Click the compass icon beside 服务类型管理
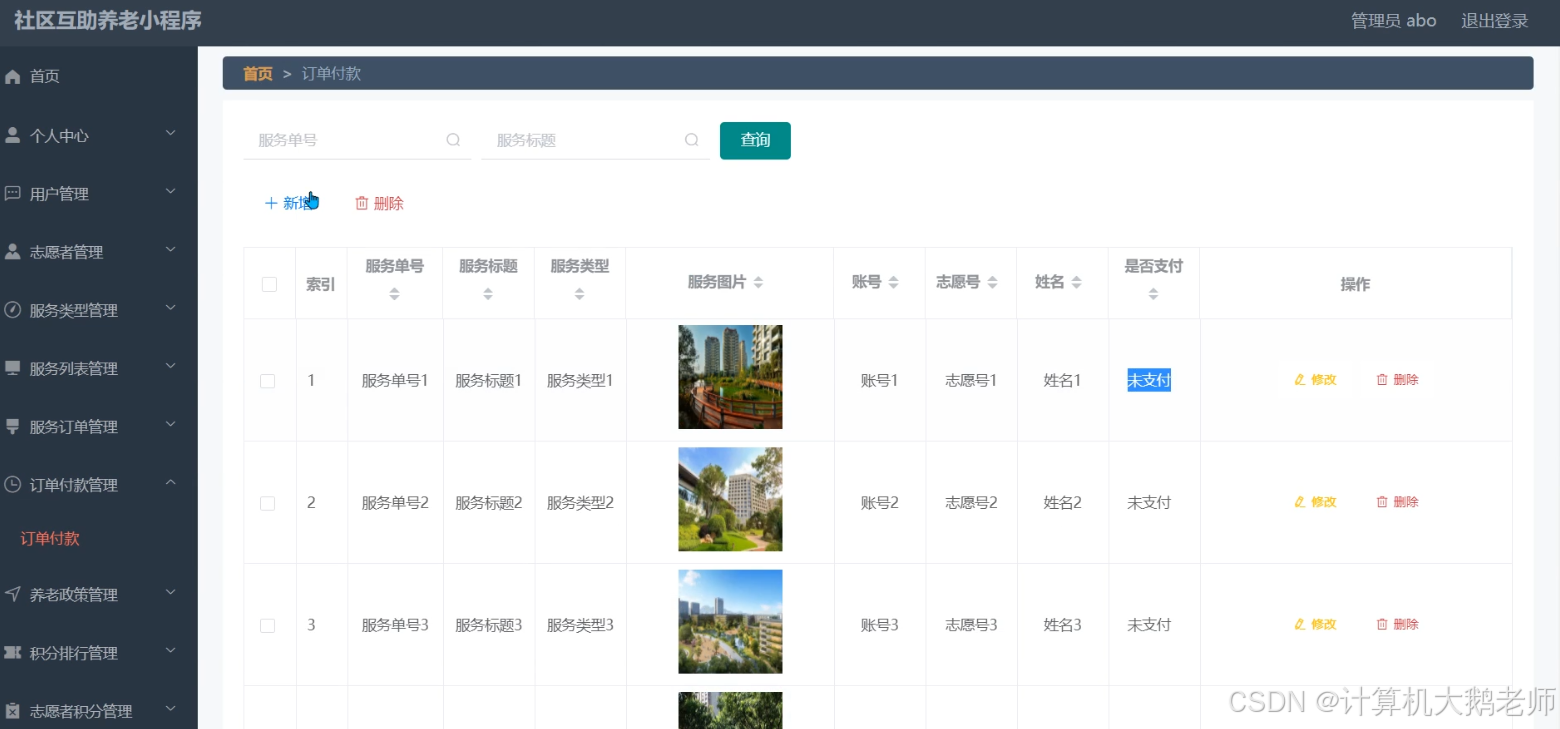 tap(13, 310)
